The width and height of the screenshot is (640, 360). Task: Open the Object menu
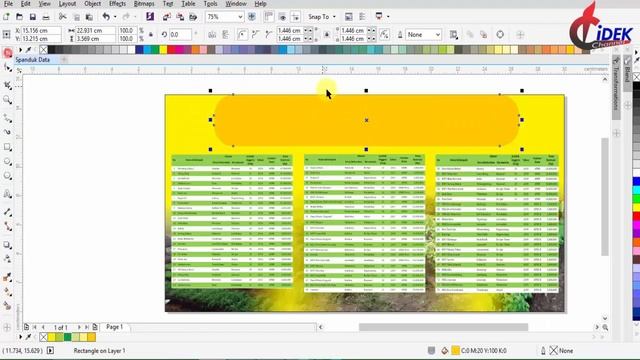pos(92,4)
